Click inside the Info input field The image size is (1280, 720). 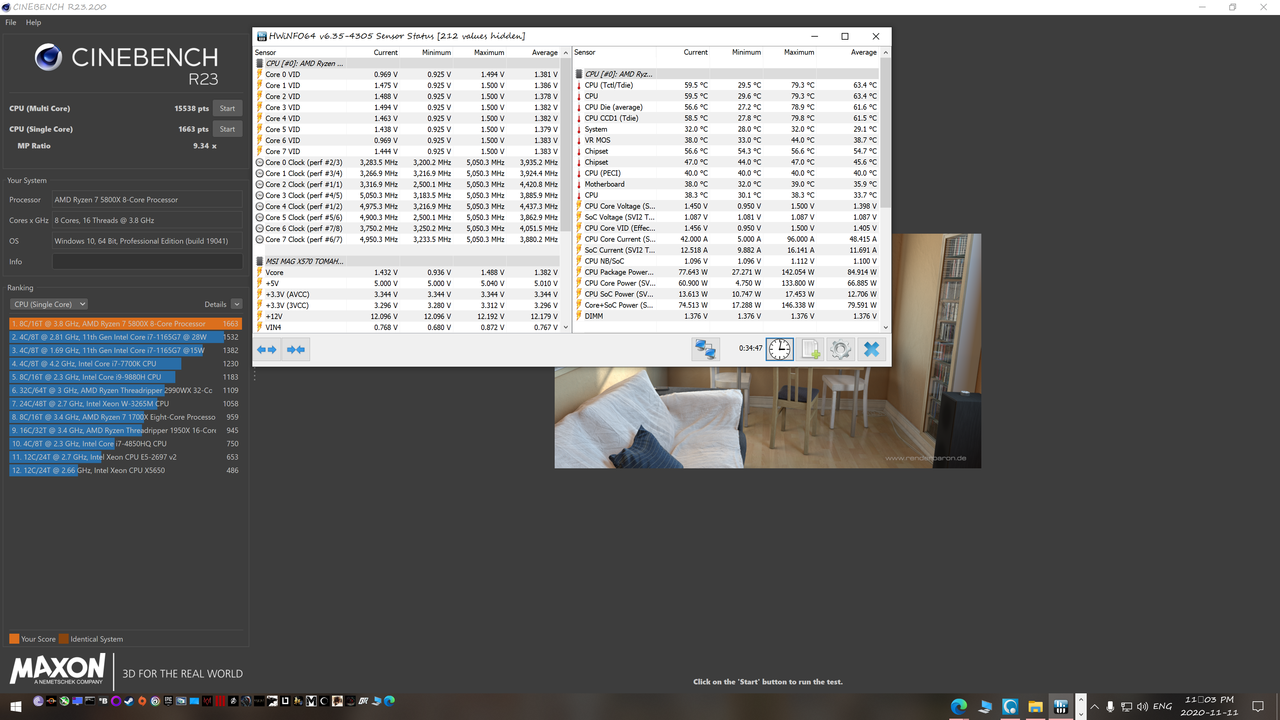[x=145, y=261]
